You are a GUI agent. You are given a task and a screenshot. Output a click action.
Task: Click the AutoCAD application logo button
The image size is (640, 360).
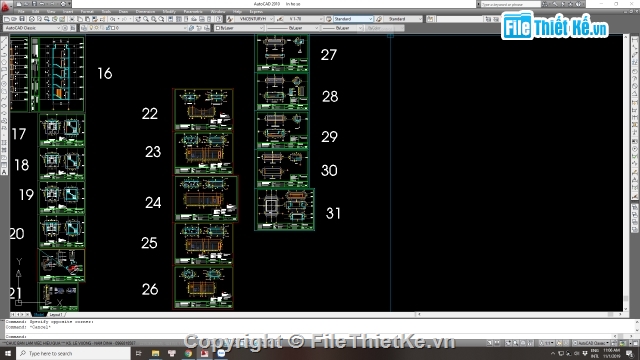5,7
